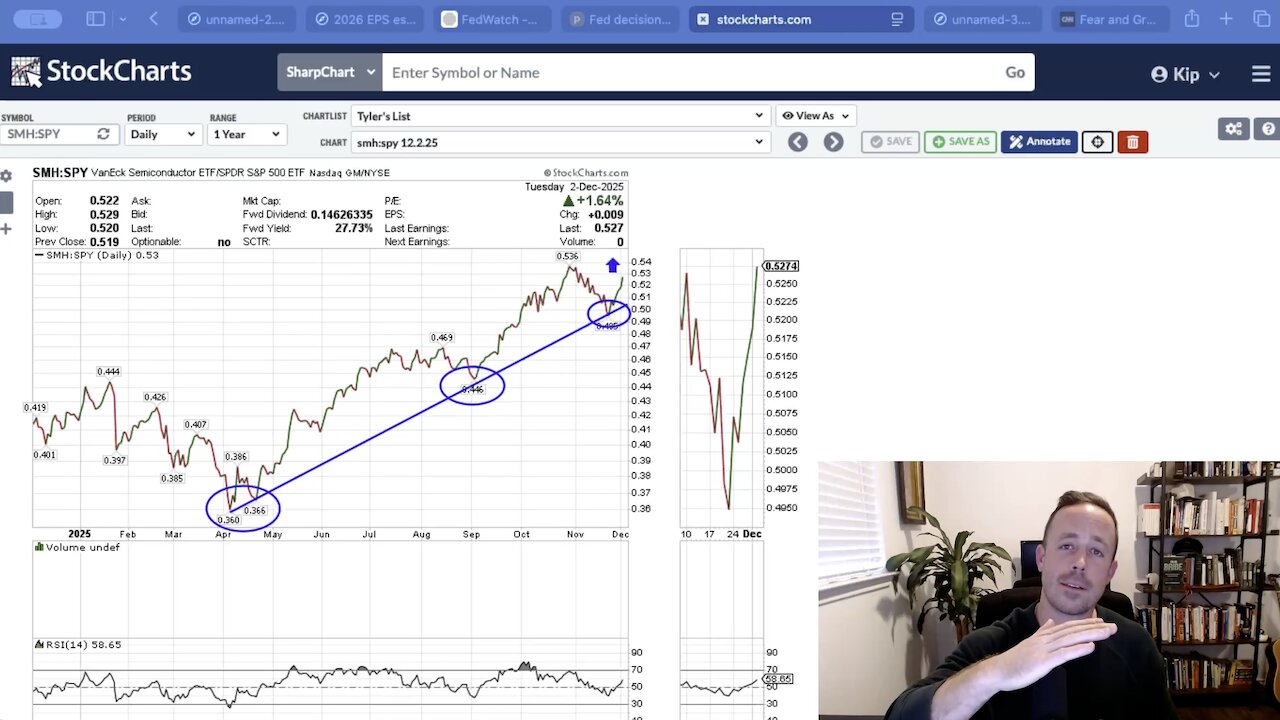This screenshot has width=1280, height=720.
Task: Open the Annotate tool
Action: pyautogui.click(x=1039, y=142)
